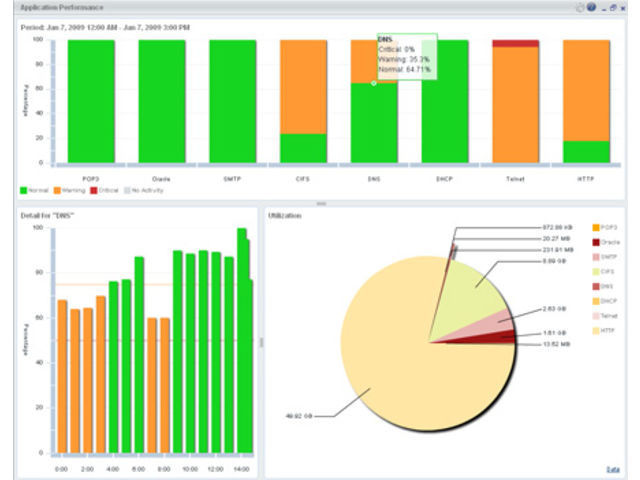Screen dimensions: 640x480
Task: Click the HTTP legend swatch in Utilization
Action: 594,328
